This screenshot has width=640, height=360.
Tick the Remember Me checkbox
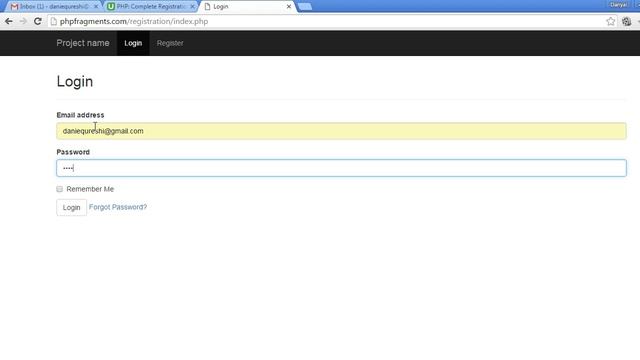[x=60, y=189]
